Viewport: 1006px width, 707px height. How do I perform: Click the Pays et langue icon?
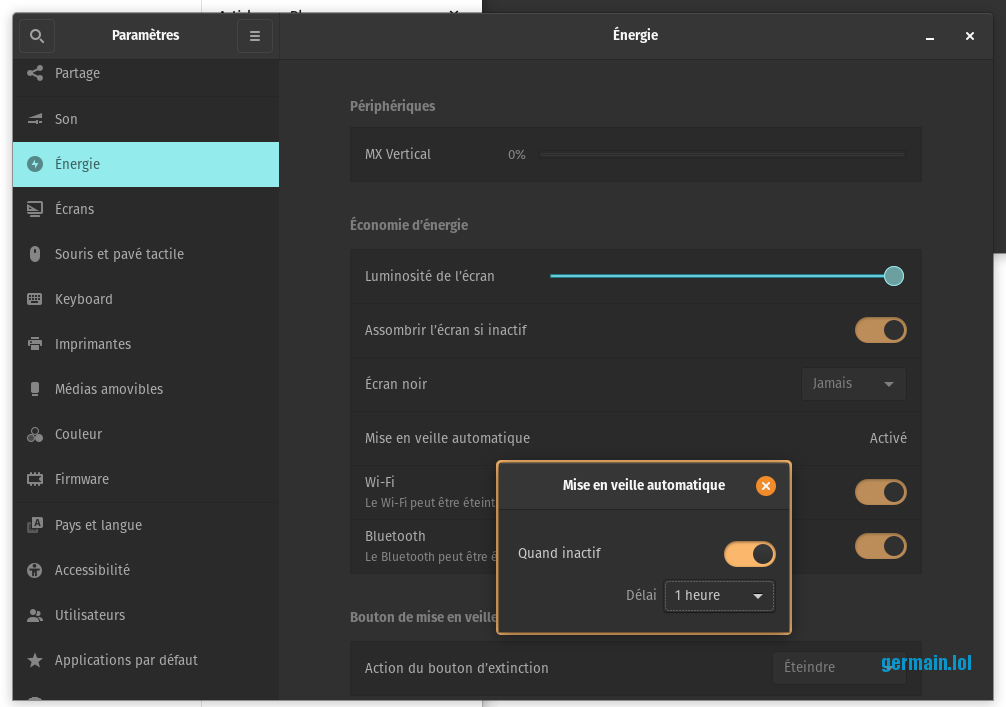pos(35,525)
